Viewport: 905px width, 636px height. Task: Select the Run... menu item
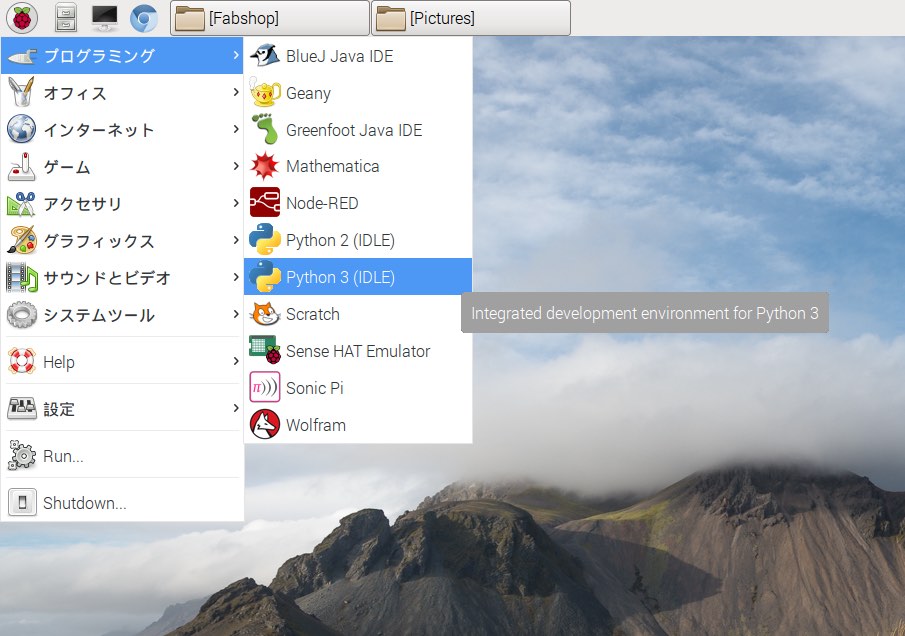pyautogui.click(x=122, y=456)
